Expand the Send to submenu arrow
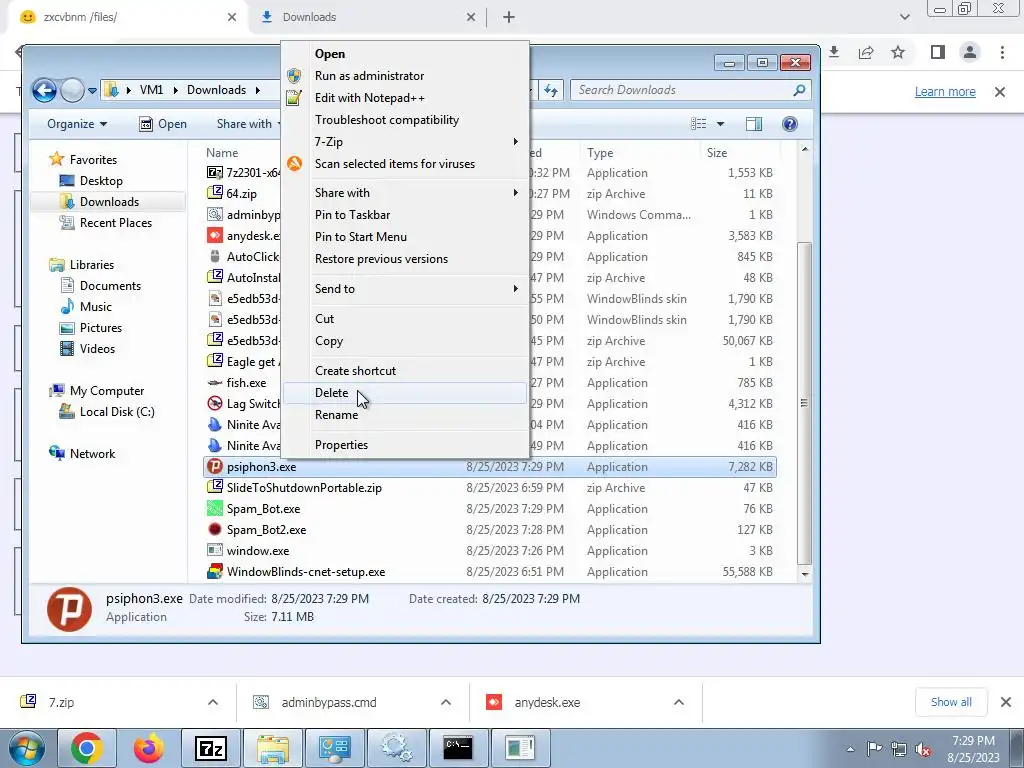 tap(515, 289)
